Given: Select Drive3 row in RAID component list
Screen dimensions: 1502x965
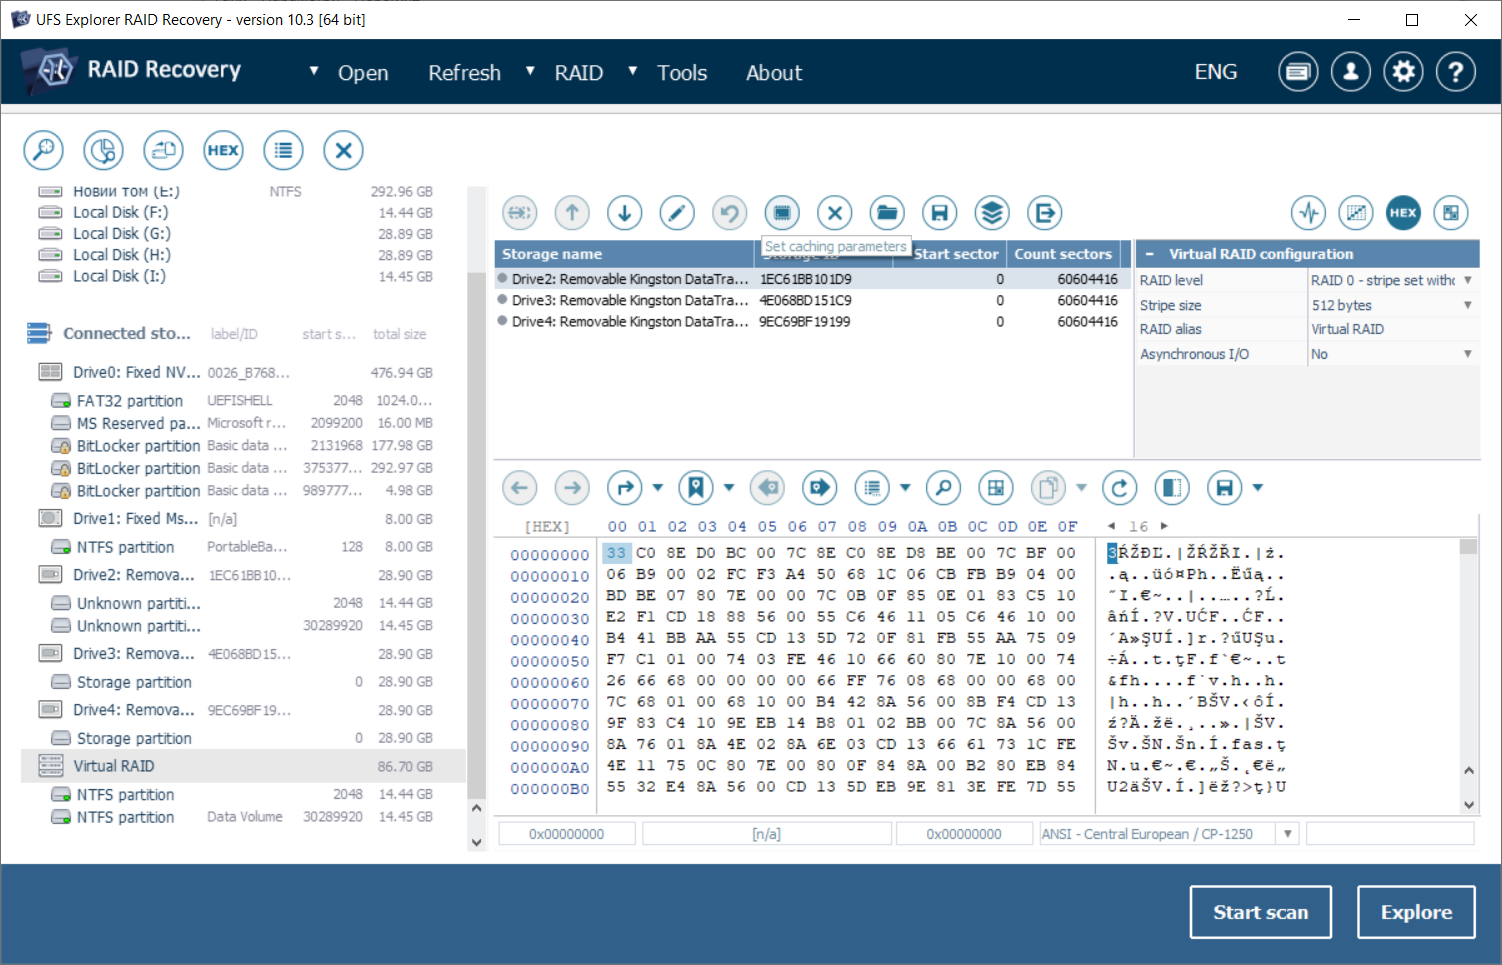Looking at the screenshot, I should [x=812, y=300].
